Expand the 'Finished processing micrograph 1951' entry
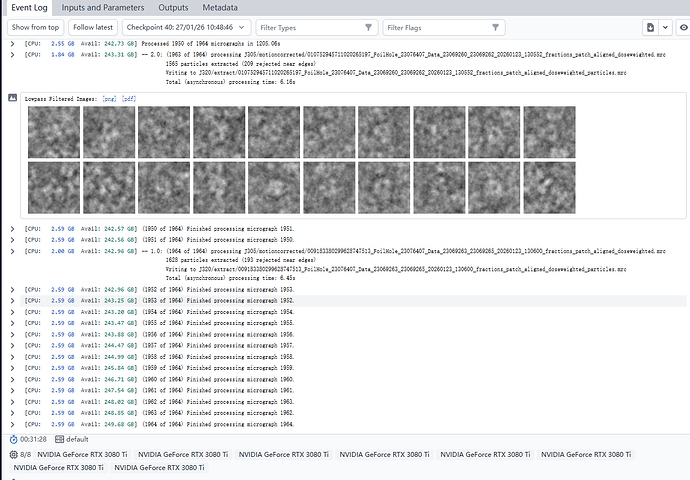690x480 pixels. pyautogui.click(x=12, y=229)
